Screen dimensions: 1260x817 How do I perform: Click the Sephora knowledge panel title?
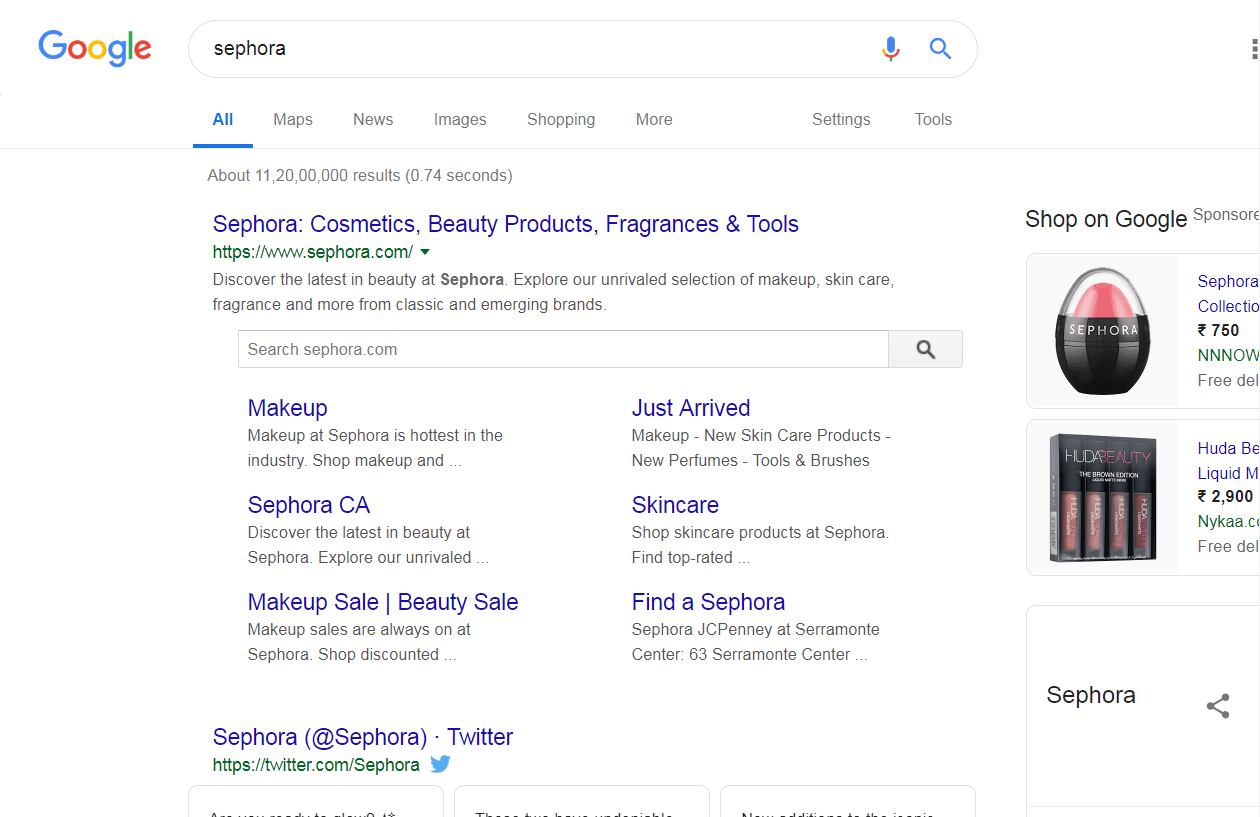(1091, 695)
